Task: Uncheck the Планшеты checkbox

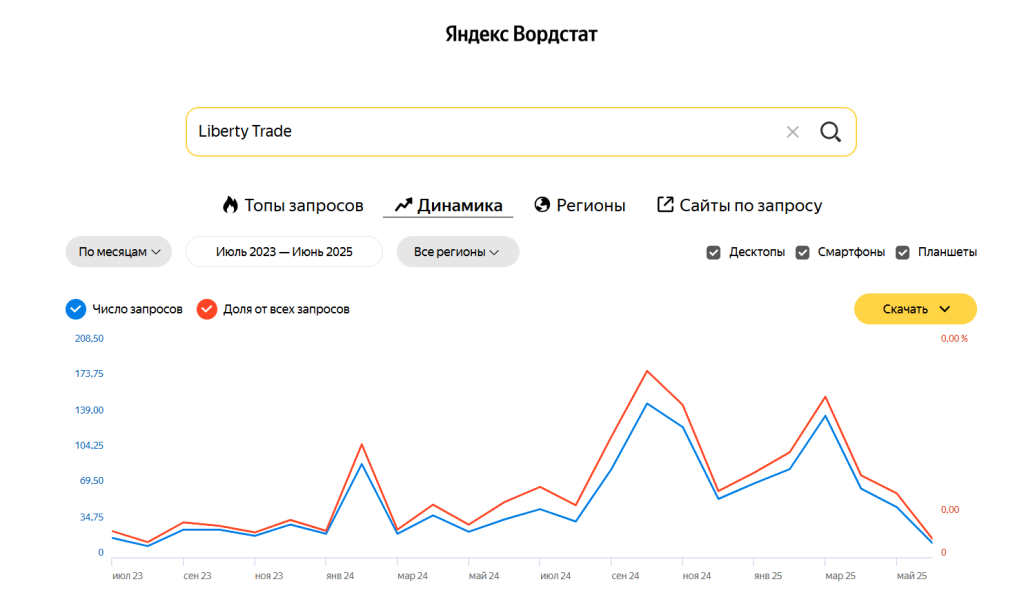Action: (902, 252)
